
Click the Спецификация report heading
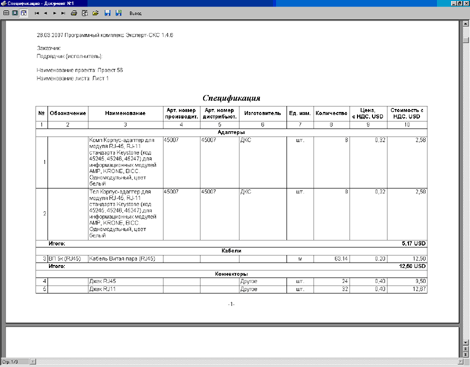click(x=231, y=98)
